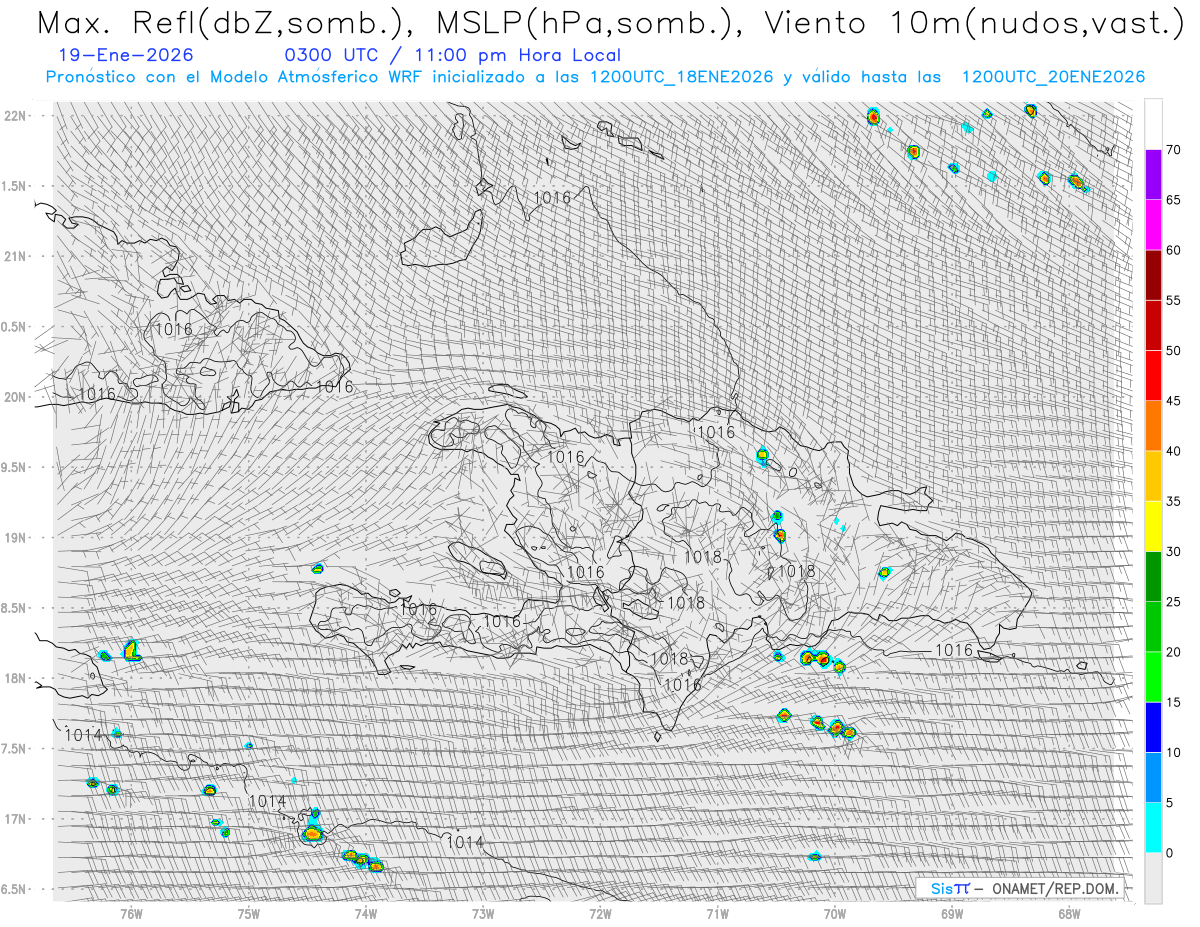Select the cyan 0-5 dBZ colorbar segment

[x=1153, y=828]
